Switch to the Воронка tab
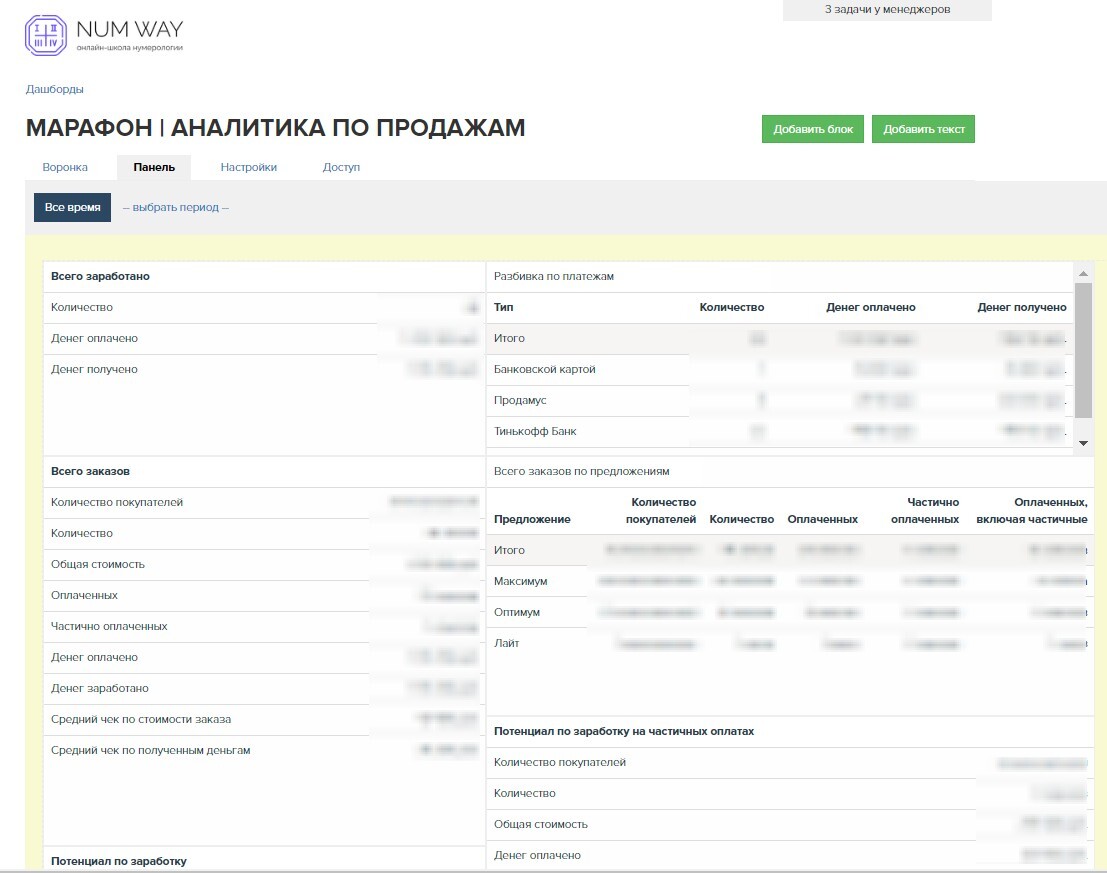 click(65, 167)
